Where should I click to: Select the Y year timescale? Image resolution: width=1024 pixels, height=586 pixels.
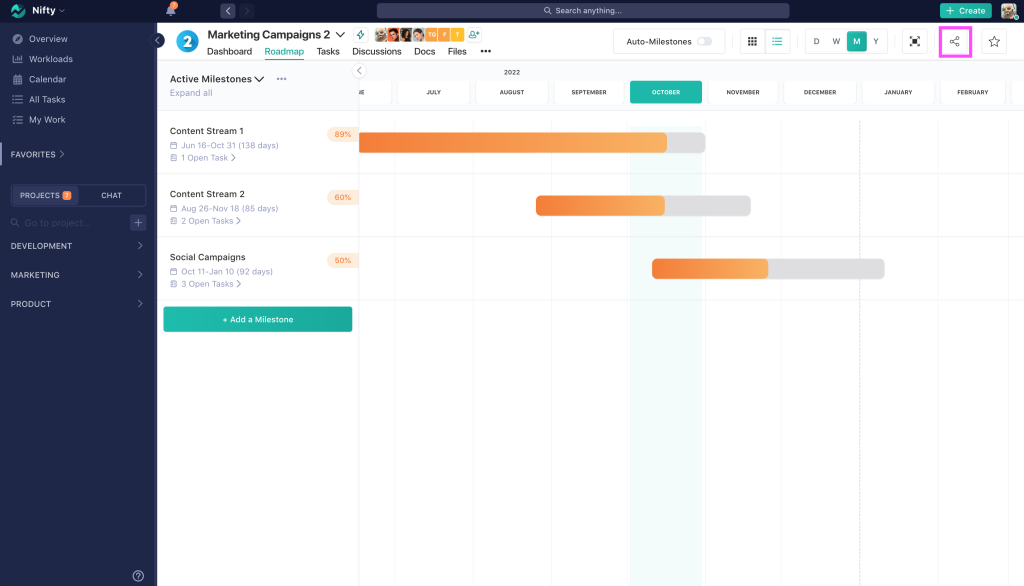[x=876, y=42]
